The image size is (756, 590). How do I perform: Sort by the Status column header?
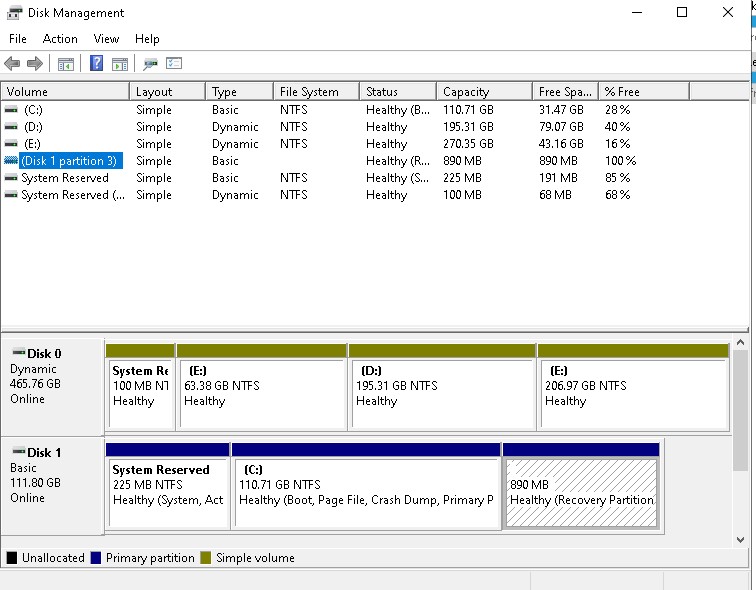(398, 92)
